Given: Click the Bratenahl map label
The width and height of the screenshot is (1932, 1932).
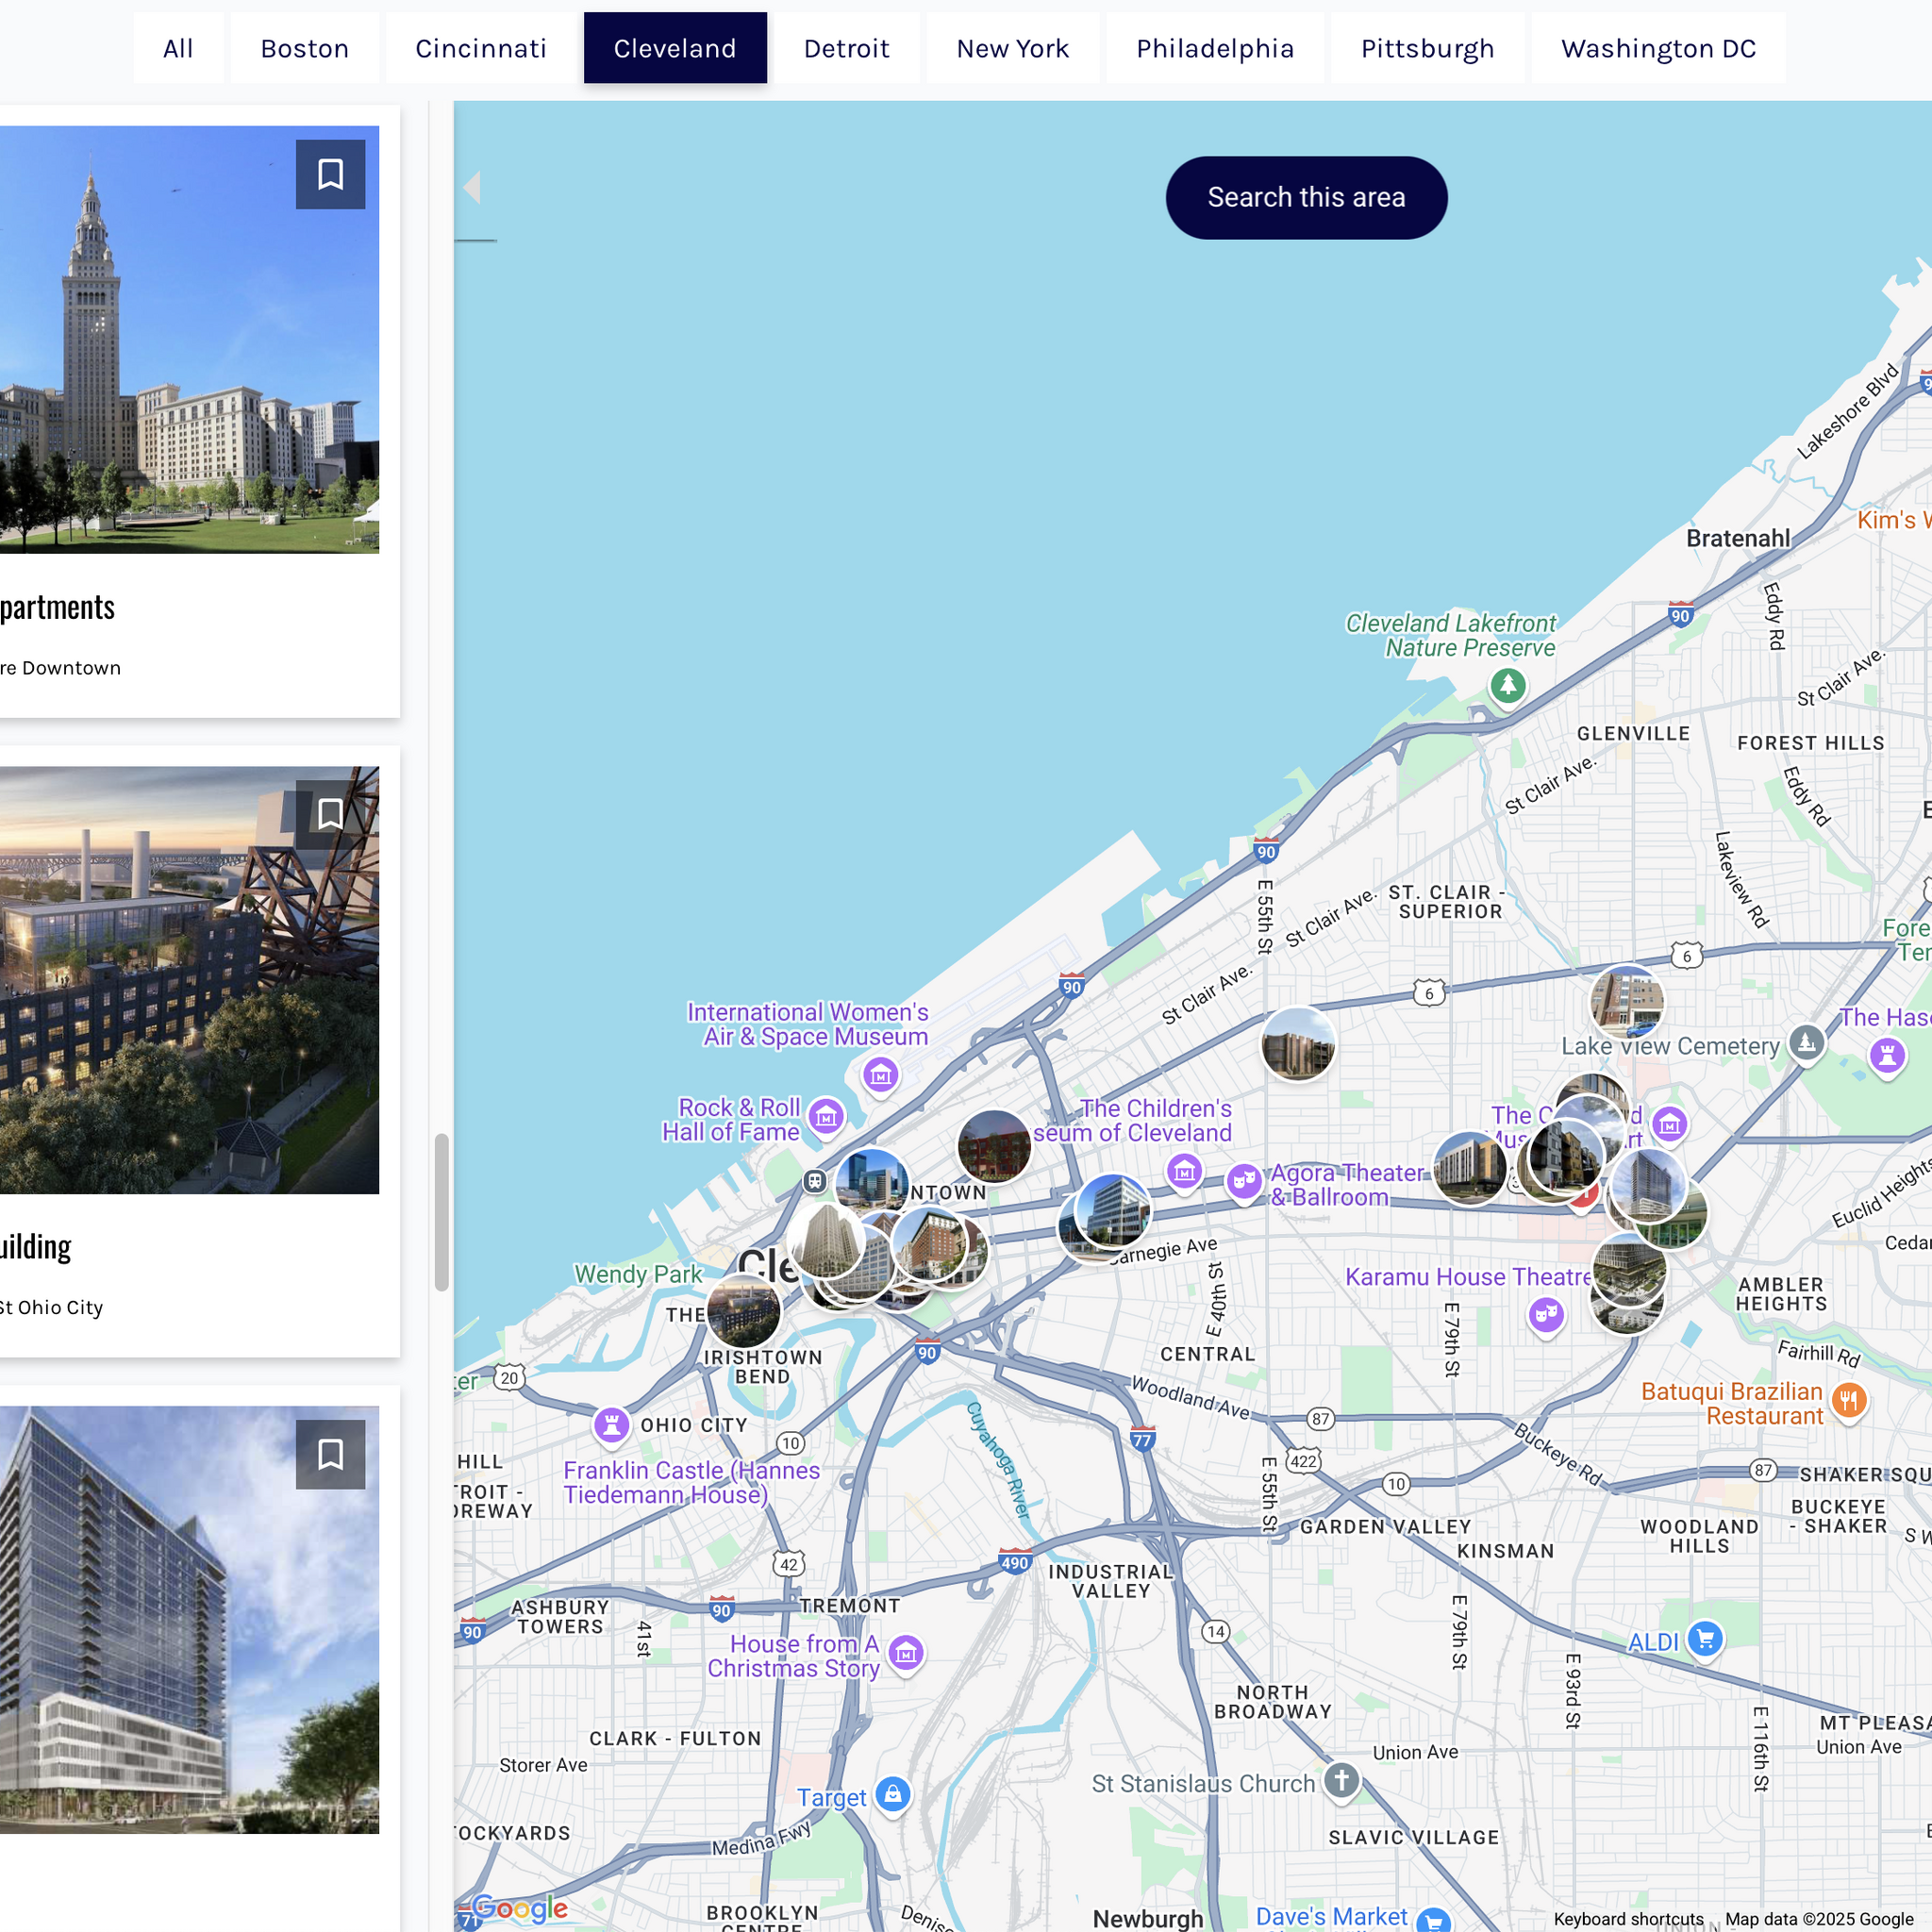Looking at the screenshot, I should 1738,538.
